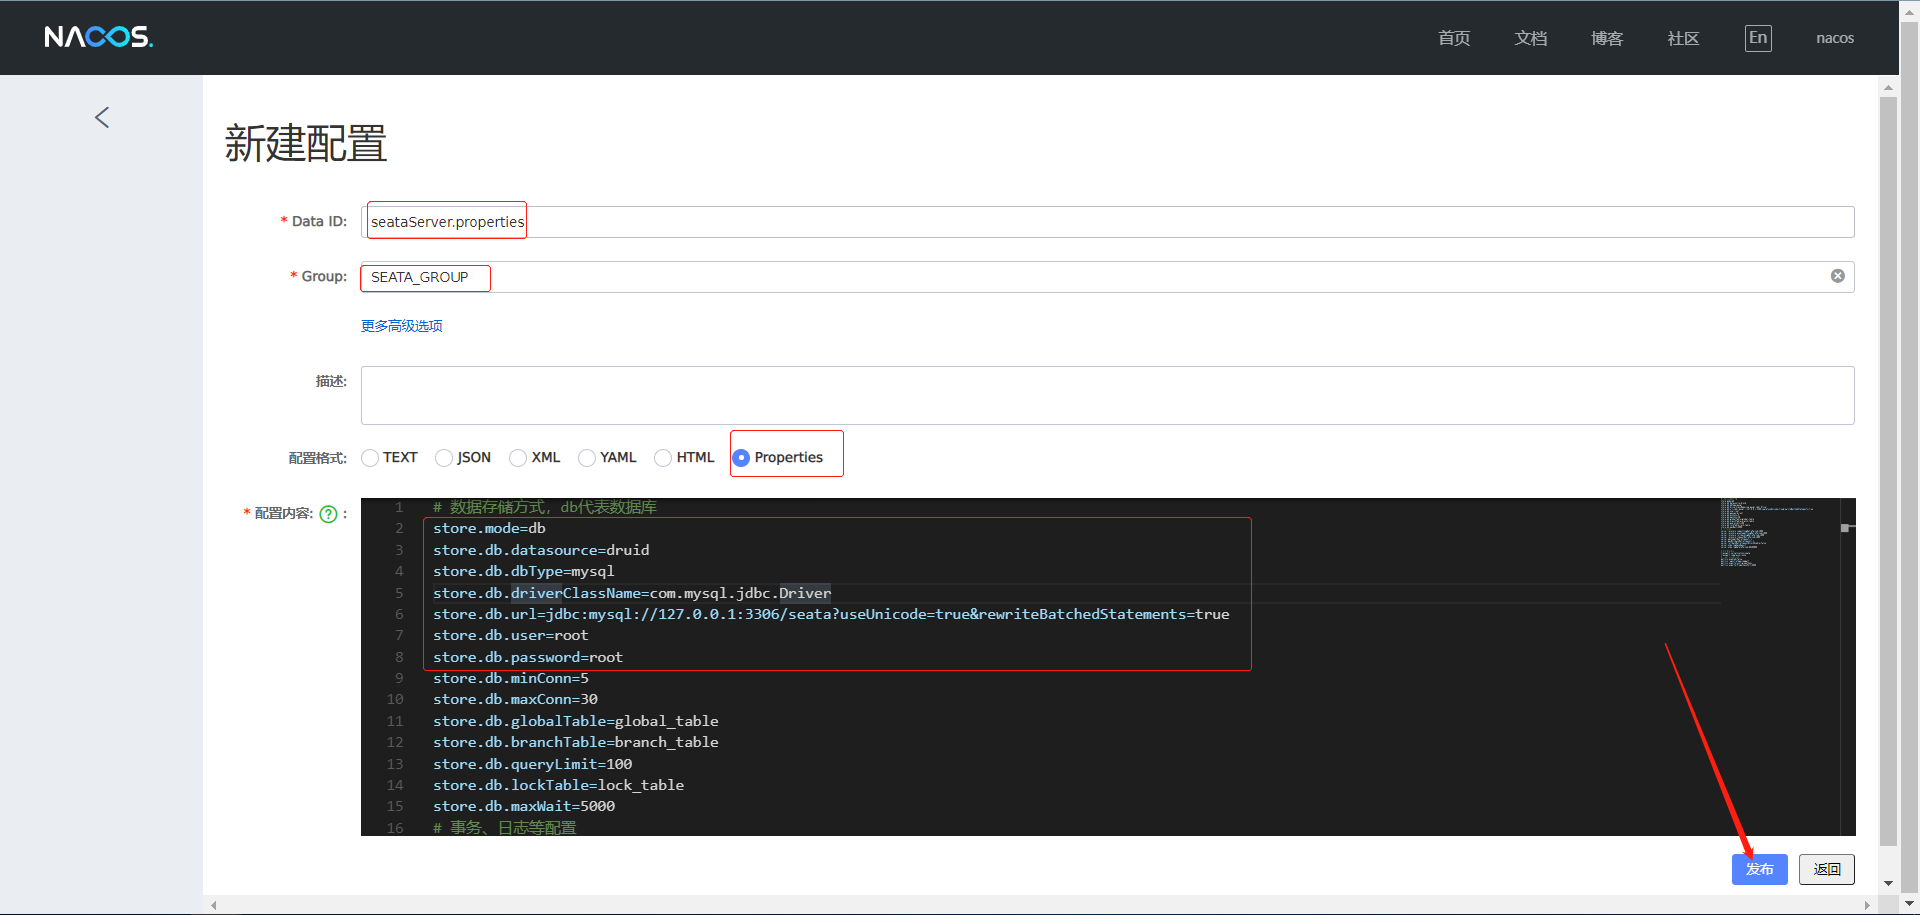Choose the YAML format option
The width and height of the screenshot is (1920, 915).
[x=588, y=458]
